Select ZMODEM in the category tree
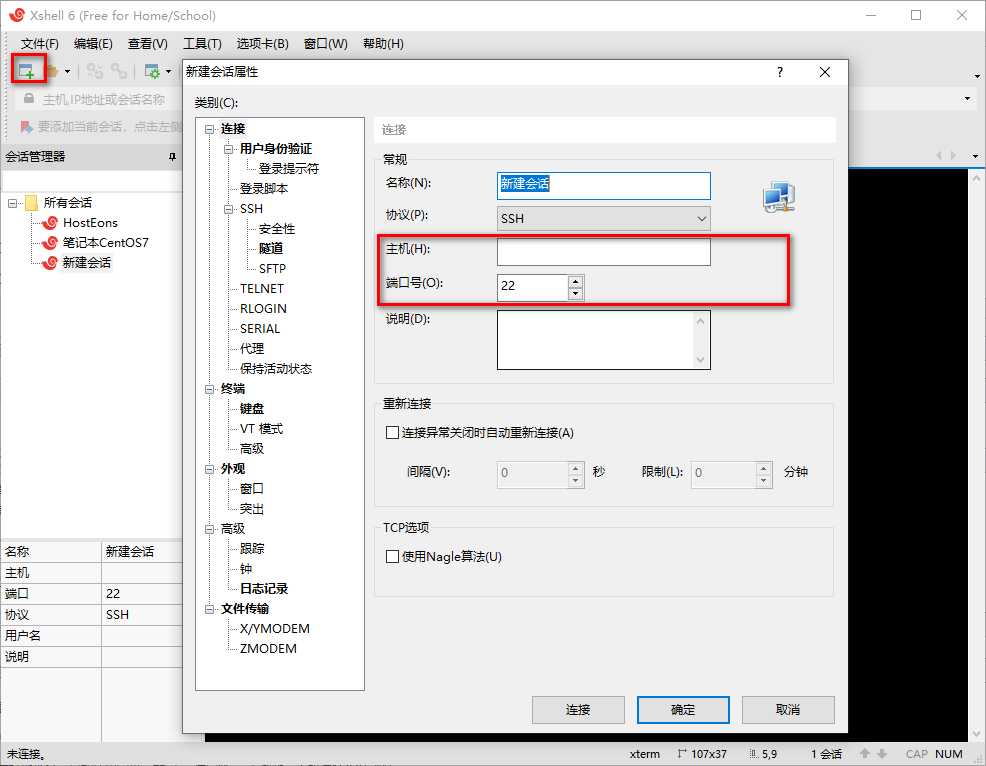 coord(268,648)
